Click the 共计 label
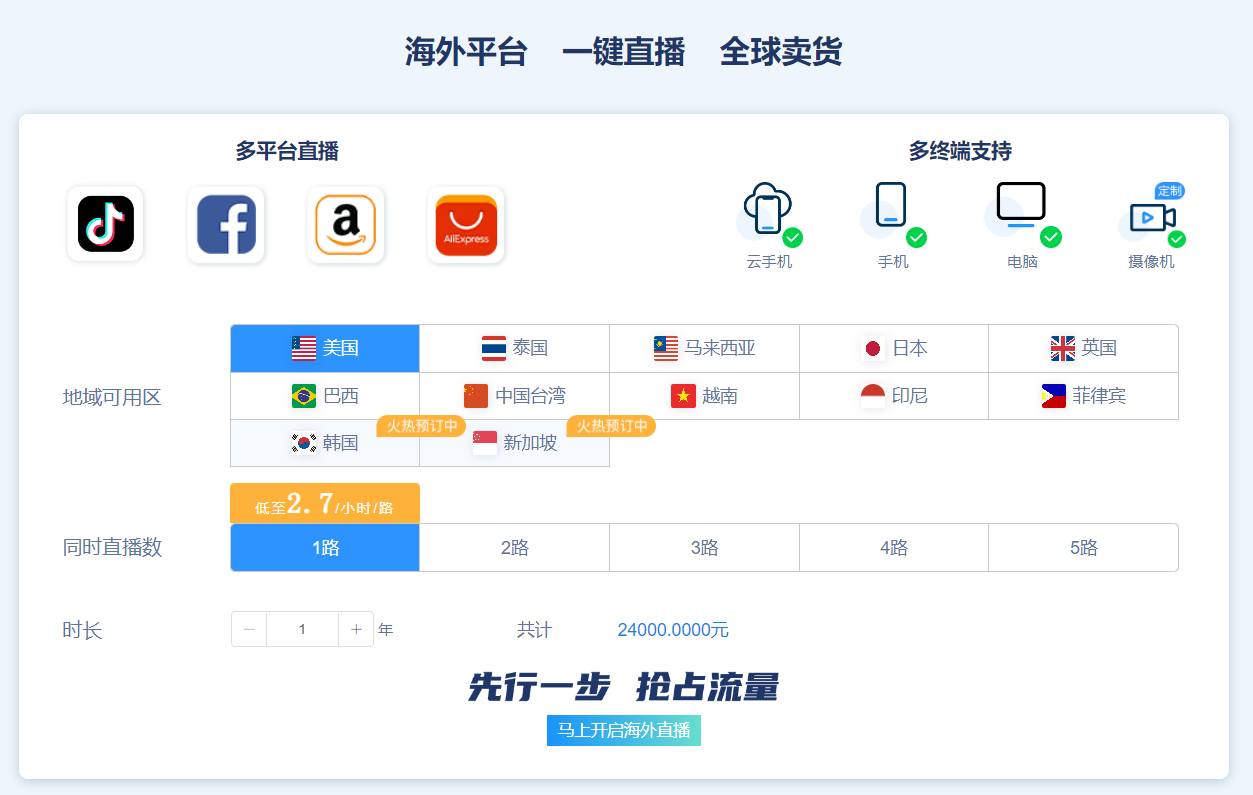Viewport: 1253px width, 795px height. [x=534, y=630]
